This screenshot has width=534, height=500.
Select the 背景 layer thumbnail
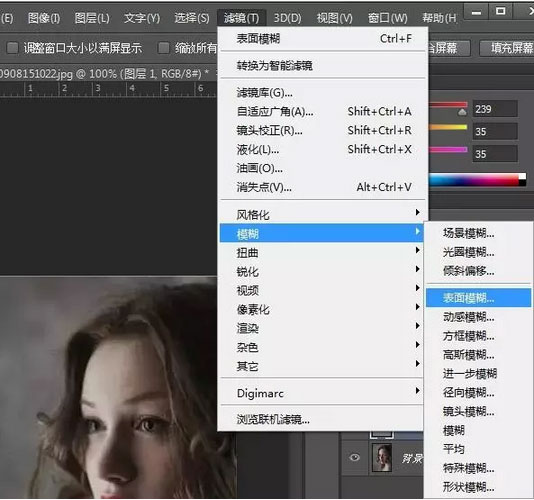[x=382, y=457]
